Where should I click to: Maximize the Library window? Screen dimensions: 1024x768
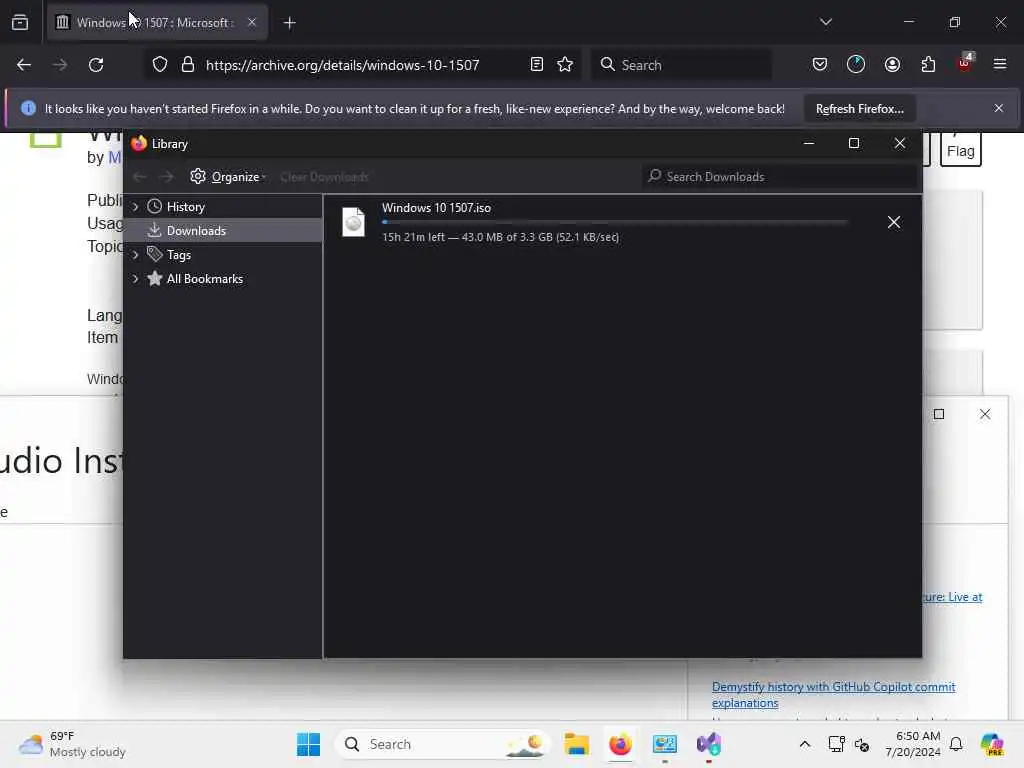[854, 143]
